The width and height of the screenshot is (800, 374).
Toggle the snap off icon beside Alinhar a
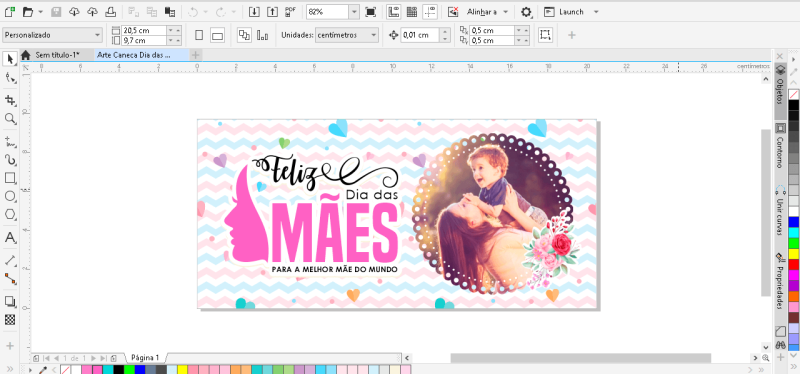(453, 11)
